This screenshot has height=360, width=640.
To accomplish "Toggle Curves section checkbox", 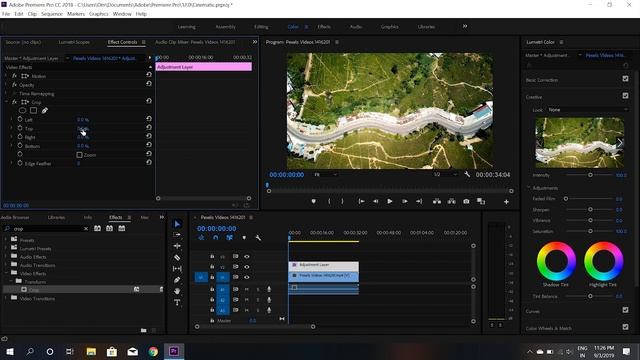I will [625, 310].
